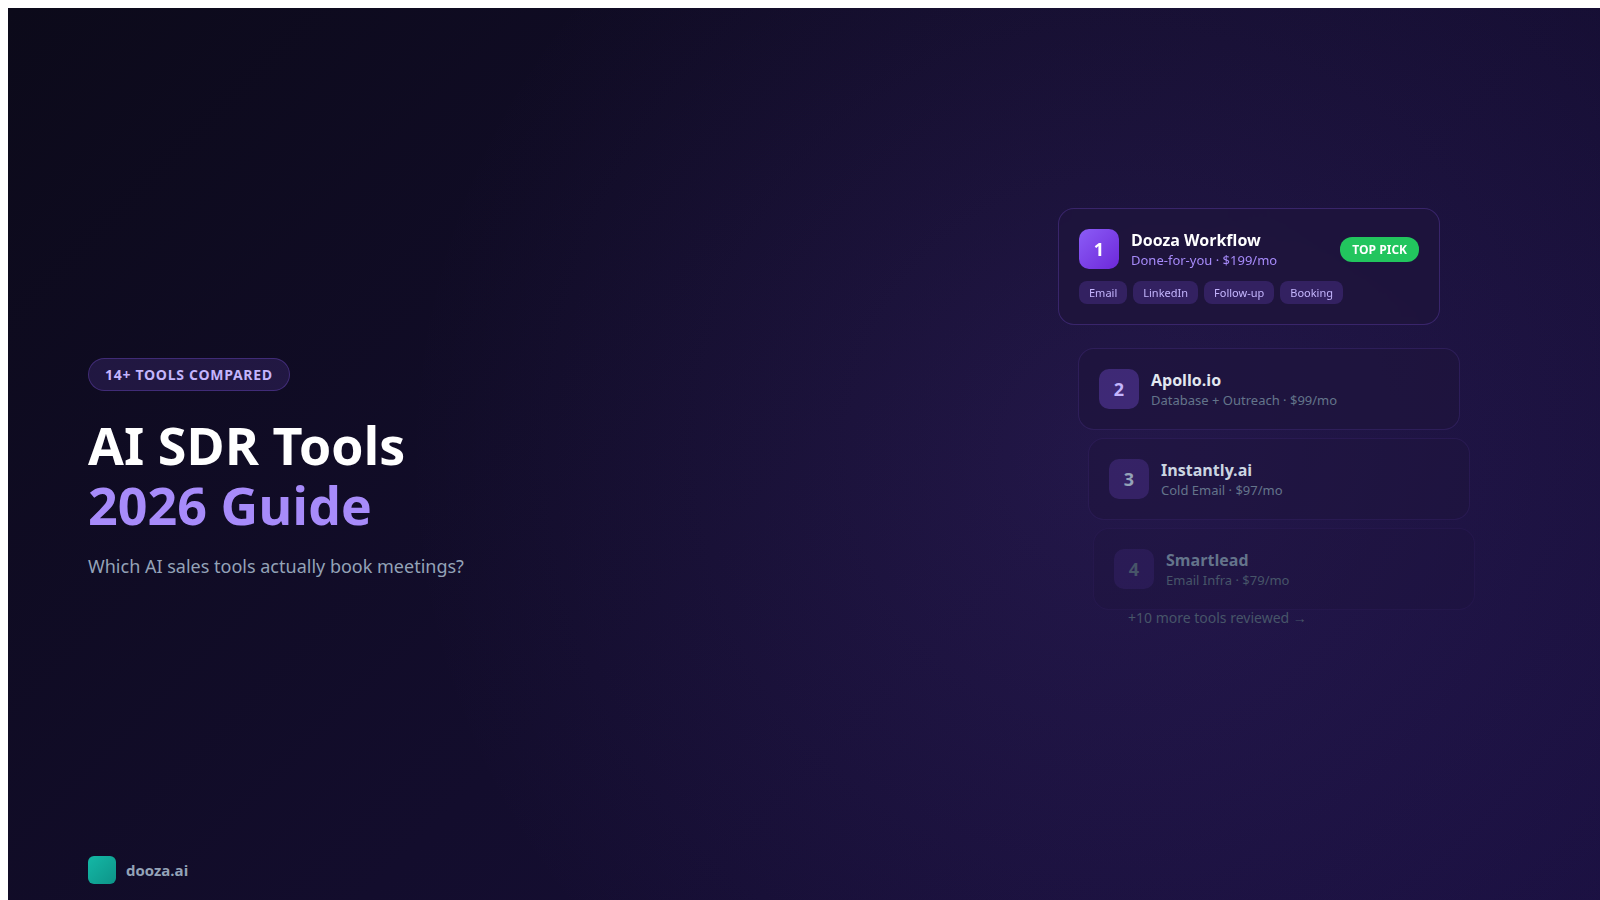
Task: Open the '+10 more tools reviewed' link
Action: tap(1216, 618)
